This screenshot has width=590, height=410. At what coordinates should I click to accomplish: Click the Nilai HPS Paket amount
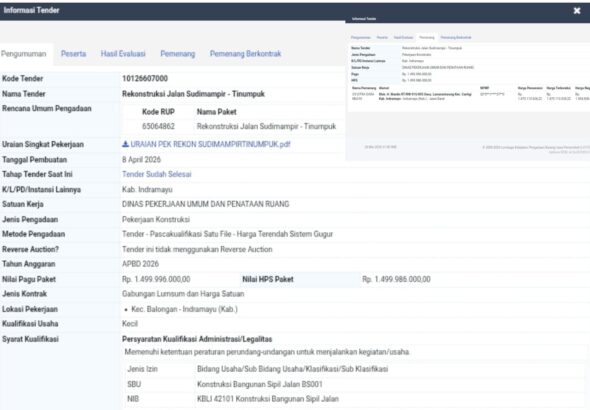pos(396,279)
